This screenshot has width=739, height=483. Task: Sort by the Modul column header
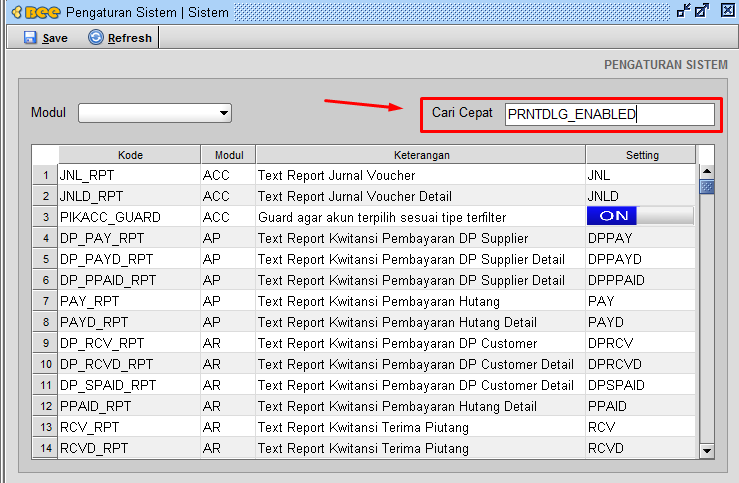coord(229,155)
